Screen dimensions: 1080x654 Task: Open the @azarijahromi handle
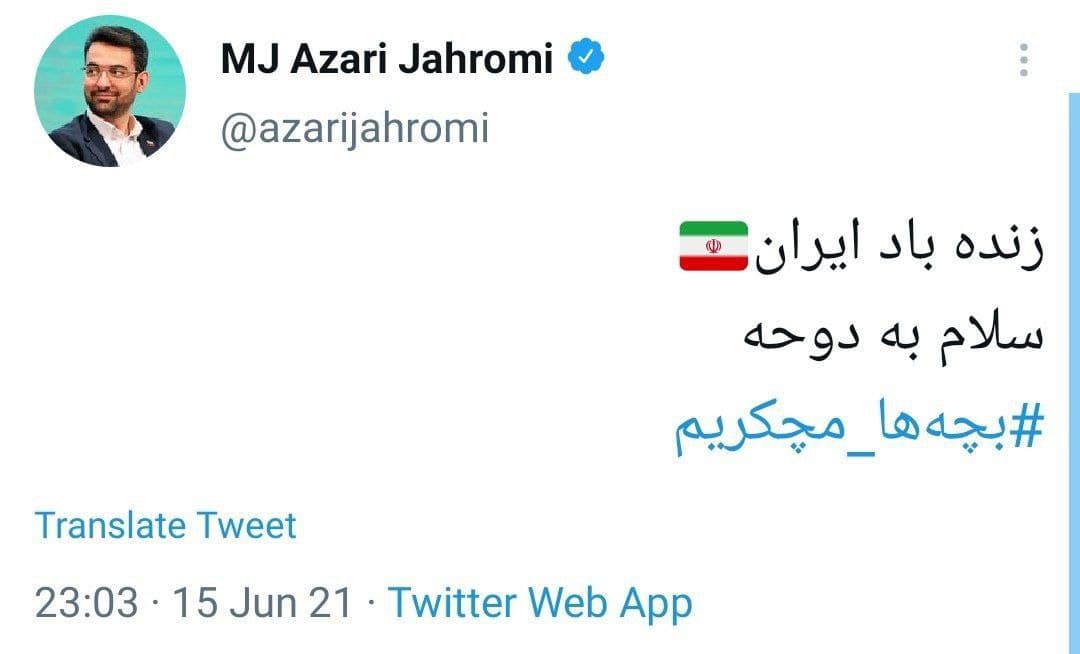click(354, 128)
